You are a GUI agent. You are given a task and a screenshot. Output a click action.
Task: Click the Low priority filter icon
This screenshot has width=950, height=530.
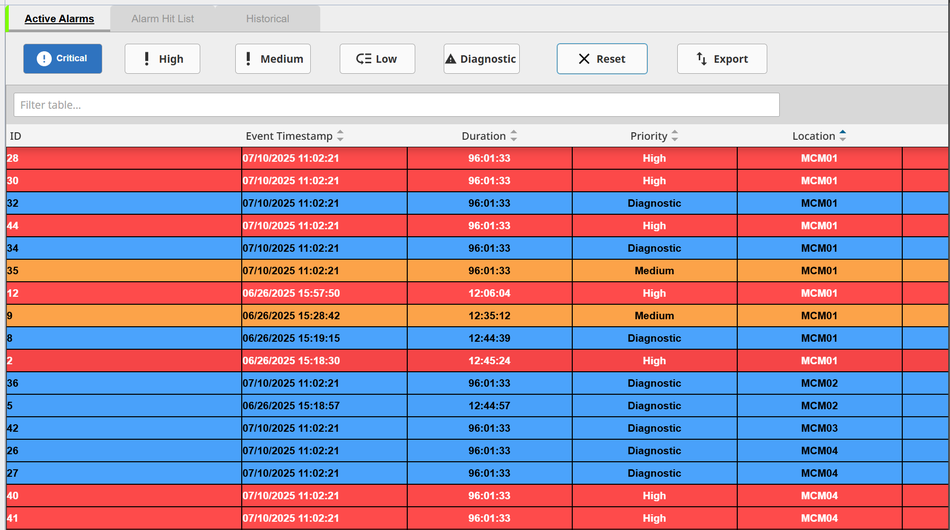[x=364, y=59]
